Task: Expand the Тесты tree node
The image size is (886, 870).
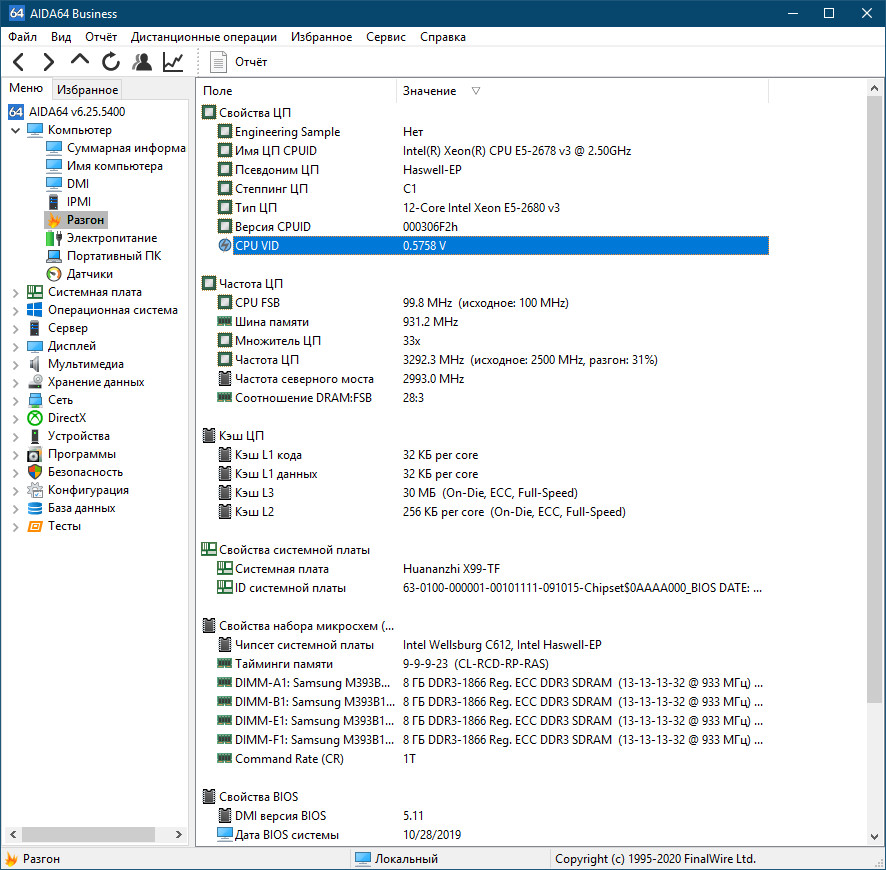Action: [x=15, y=527]
